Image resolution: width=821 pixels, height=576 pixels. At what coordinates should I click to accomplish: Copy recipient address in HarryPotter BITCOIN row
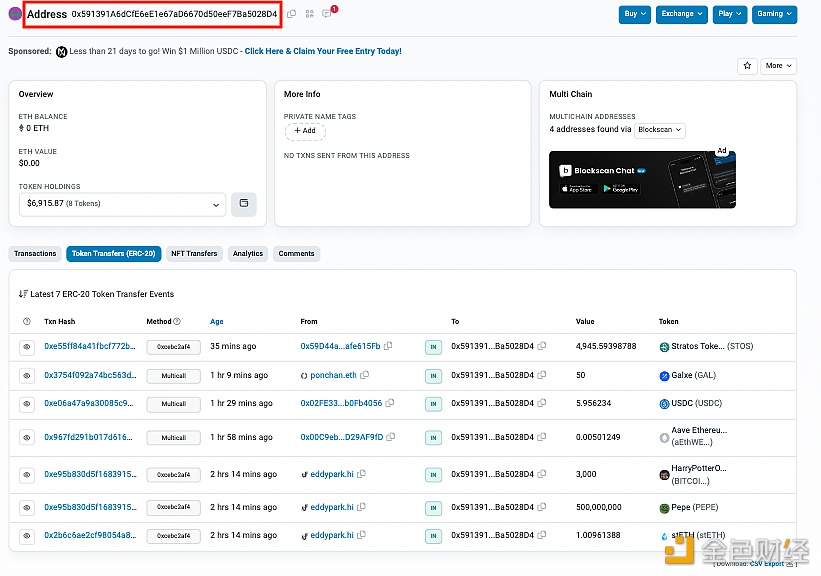click(x=542, y=474)
